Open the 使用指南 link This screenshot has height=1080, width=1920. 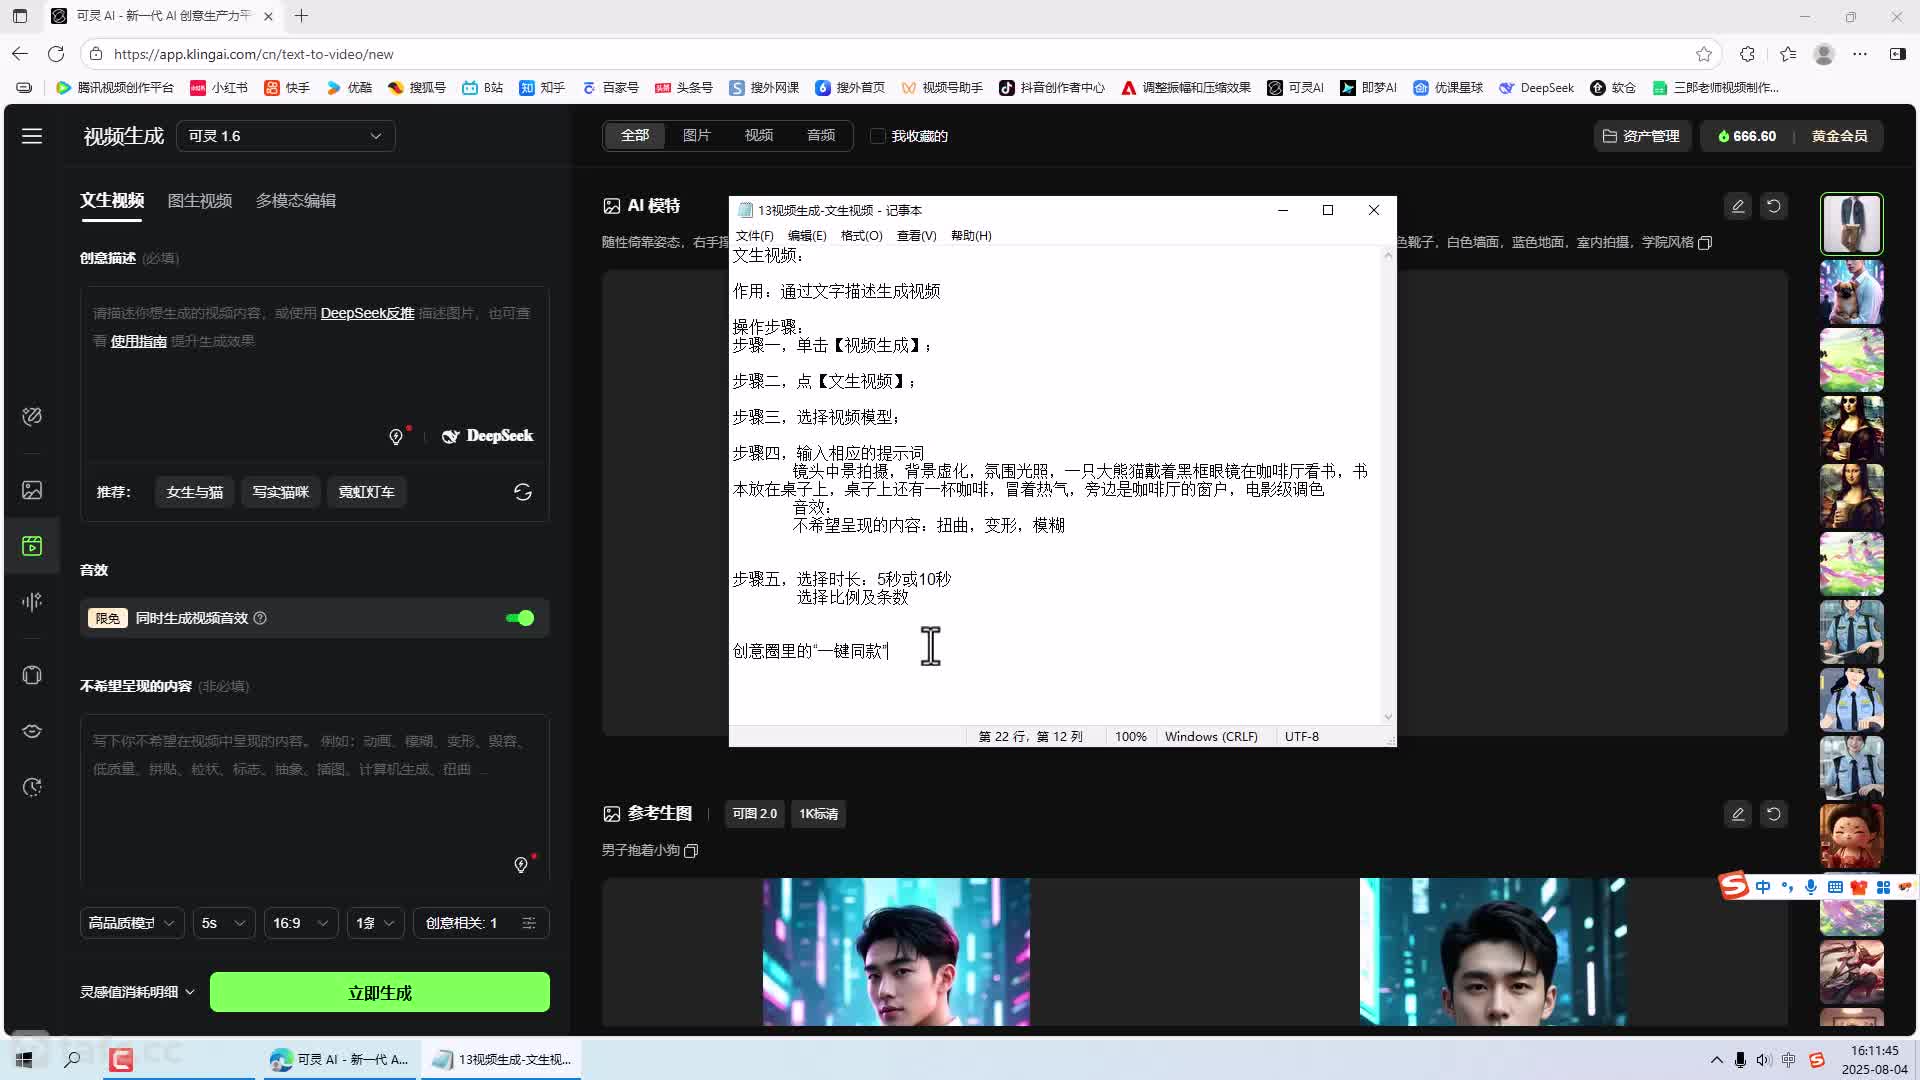pyautogui.click(x=138, y=341)
